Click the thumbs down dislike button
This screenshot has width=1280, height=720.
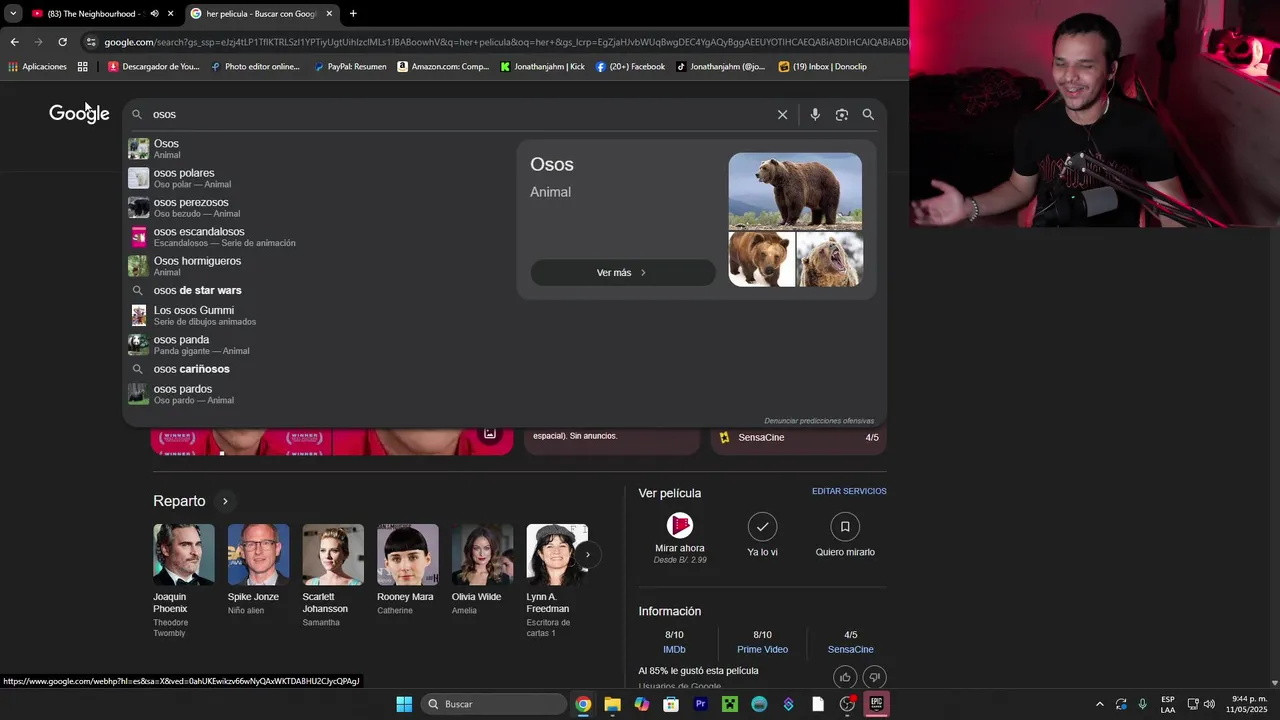pyautogui.click(x=874, y=677)
